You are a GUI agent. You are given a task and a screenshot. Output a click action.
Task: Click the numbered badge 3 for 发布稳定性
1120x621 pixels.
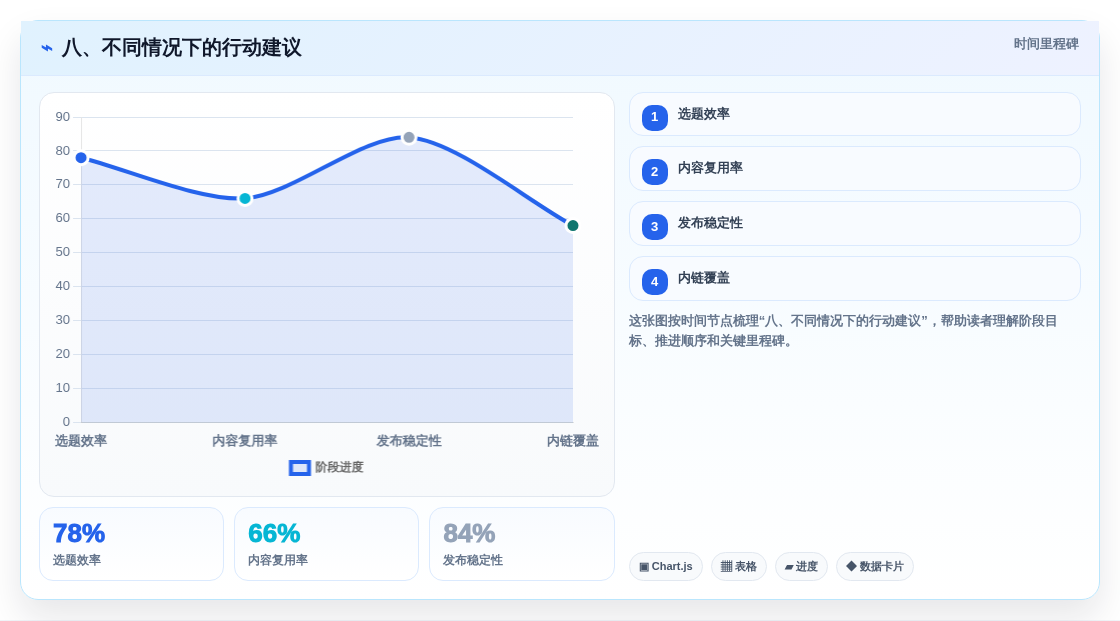654,227
